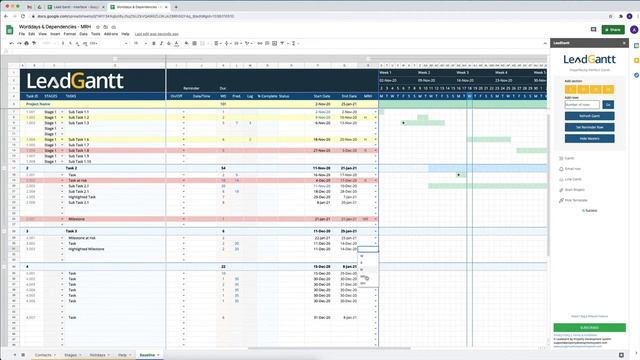
Task: Click the browser address bar
Action: click(318, 16)
